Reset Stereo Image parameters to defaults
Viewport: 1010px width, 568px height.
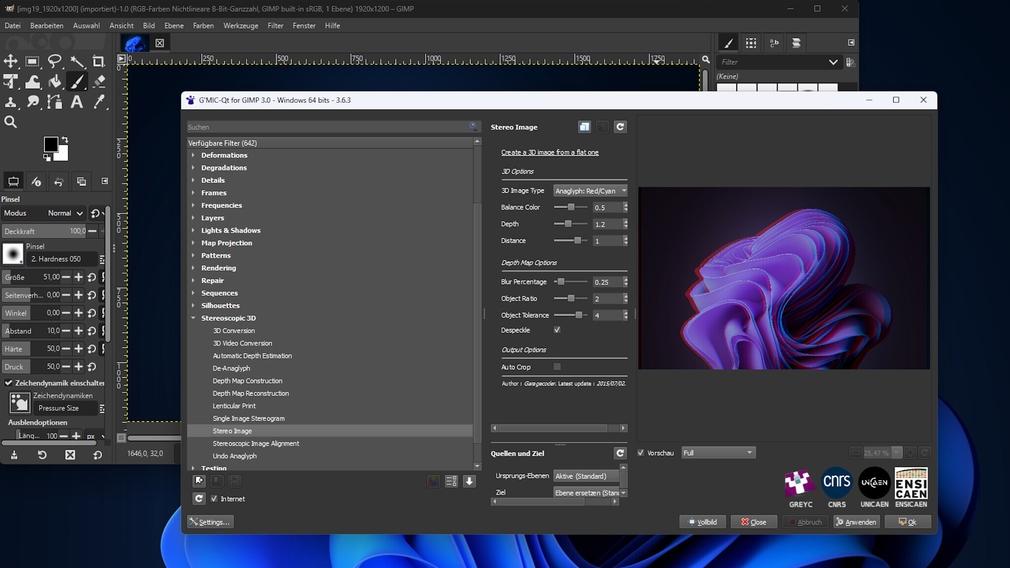[620, 127]
